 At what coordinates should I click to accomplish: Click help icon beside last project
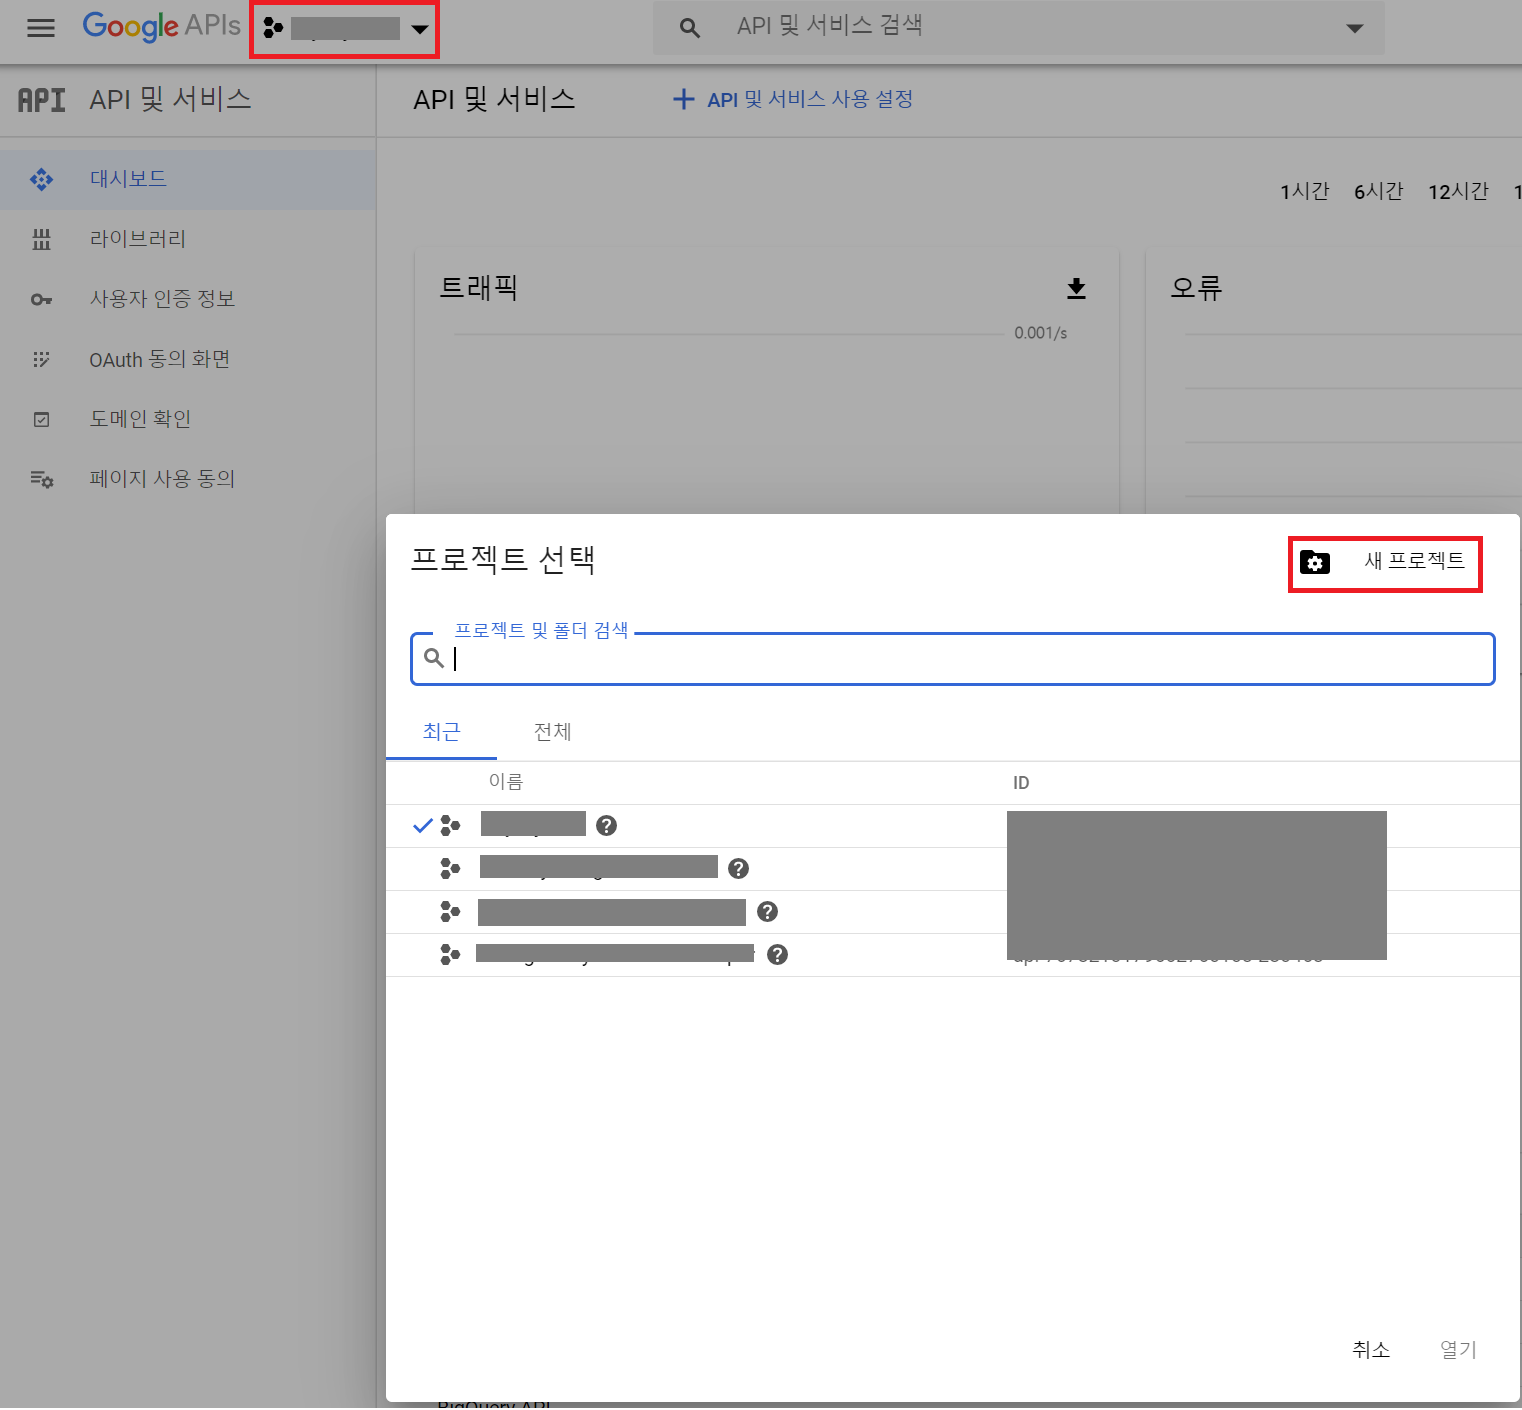point(777,955)
